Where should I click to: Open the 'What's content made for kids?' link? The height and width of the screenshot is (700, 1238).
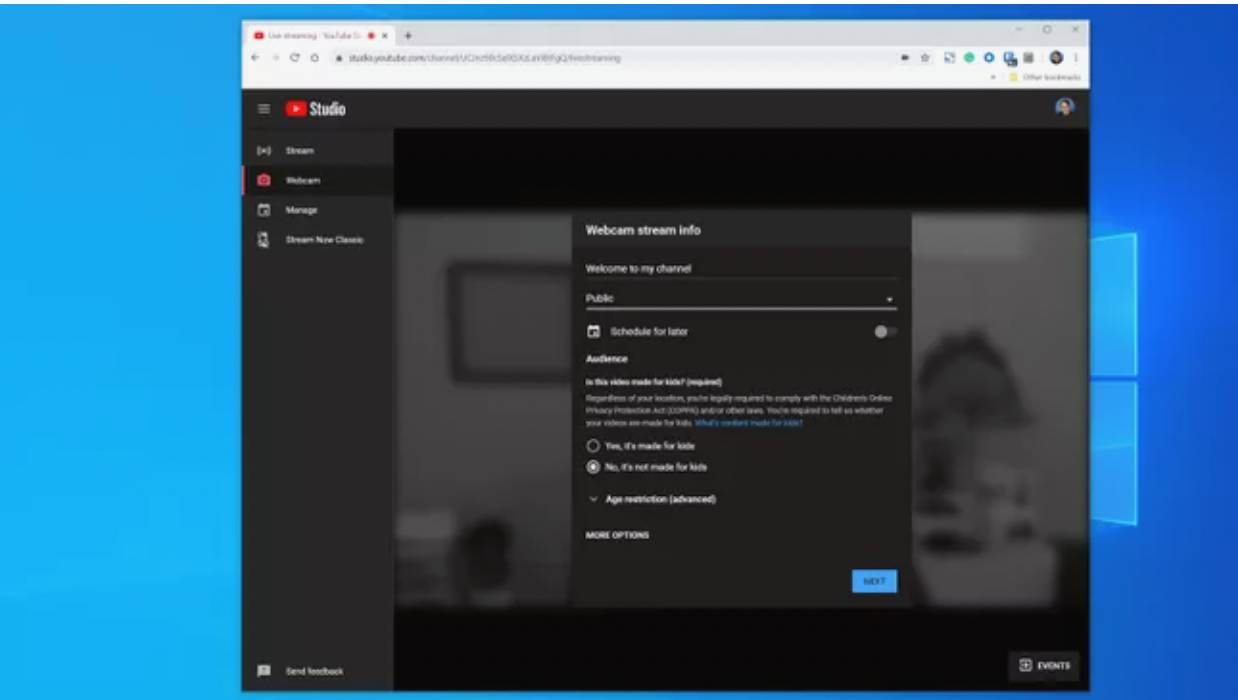(749, 423)
